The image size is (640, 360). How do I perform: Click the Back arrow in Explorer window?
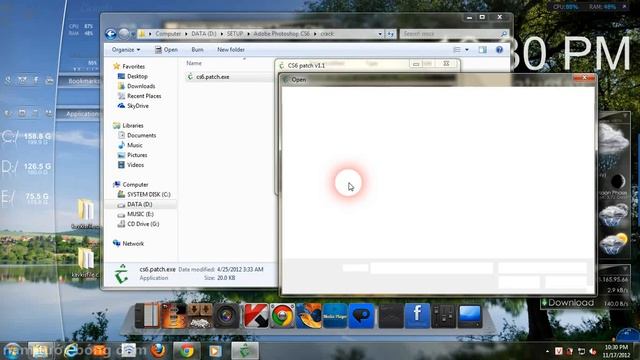point(111,34)
